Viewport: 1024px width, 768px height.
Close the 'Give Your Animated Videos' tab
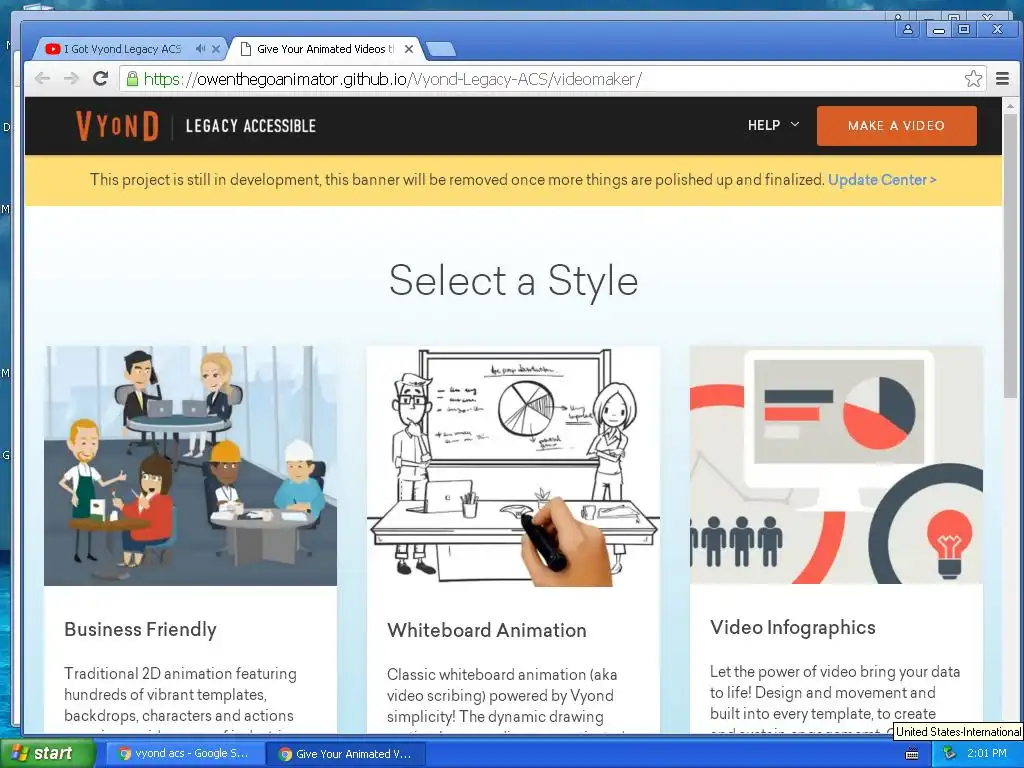(x=409, y=49)
